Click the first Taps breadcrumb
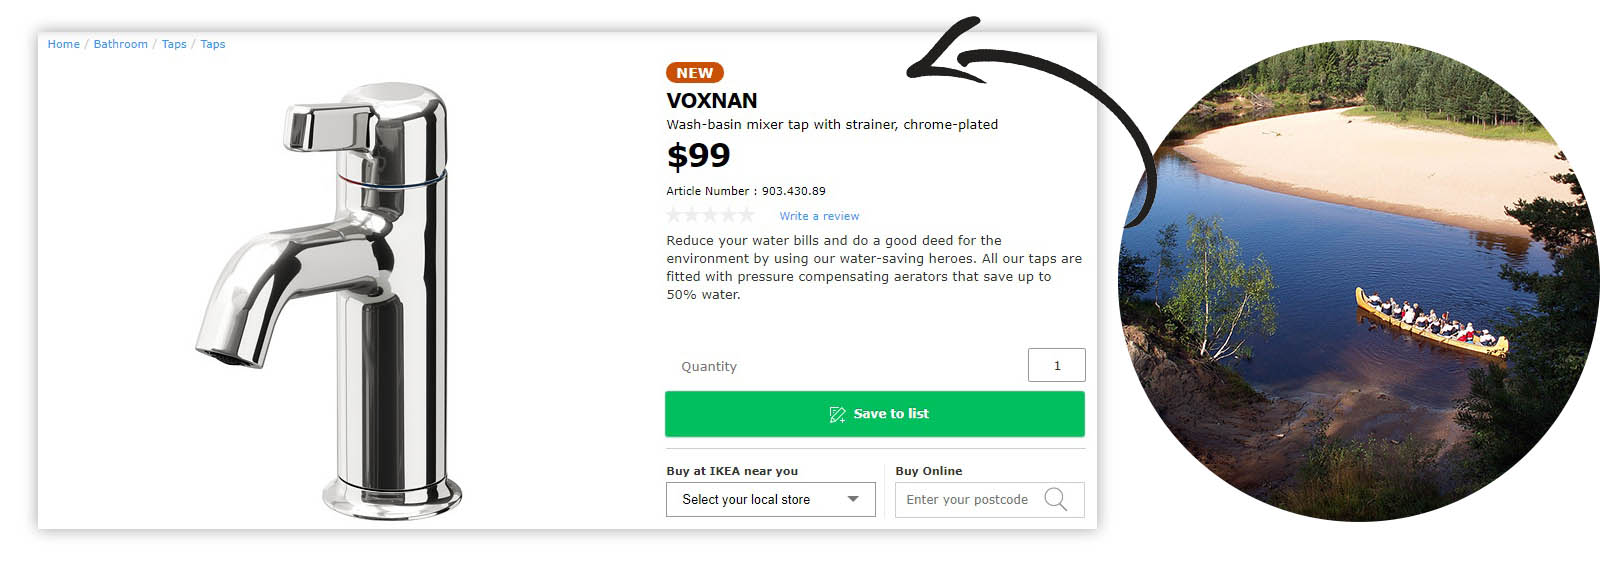The height and width of the screenshot is (566, 1621). [174, 44]
